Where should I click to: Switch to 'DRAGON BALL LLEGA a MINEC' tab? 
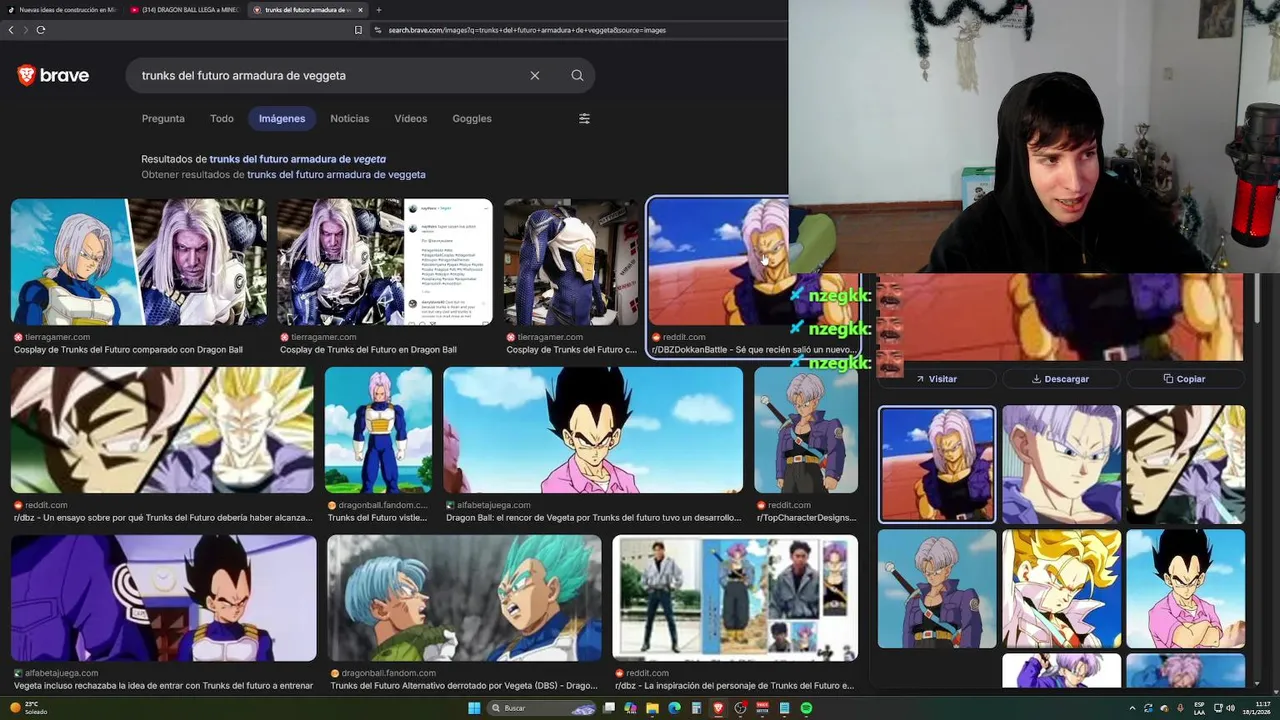click(184, 10)
